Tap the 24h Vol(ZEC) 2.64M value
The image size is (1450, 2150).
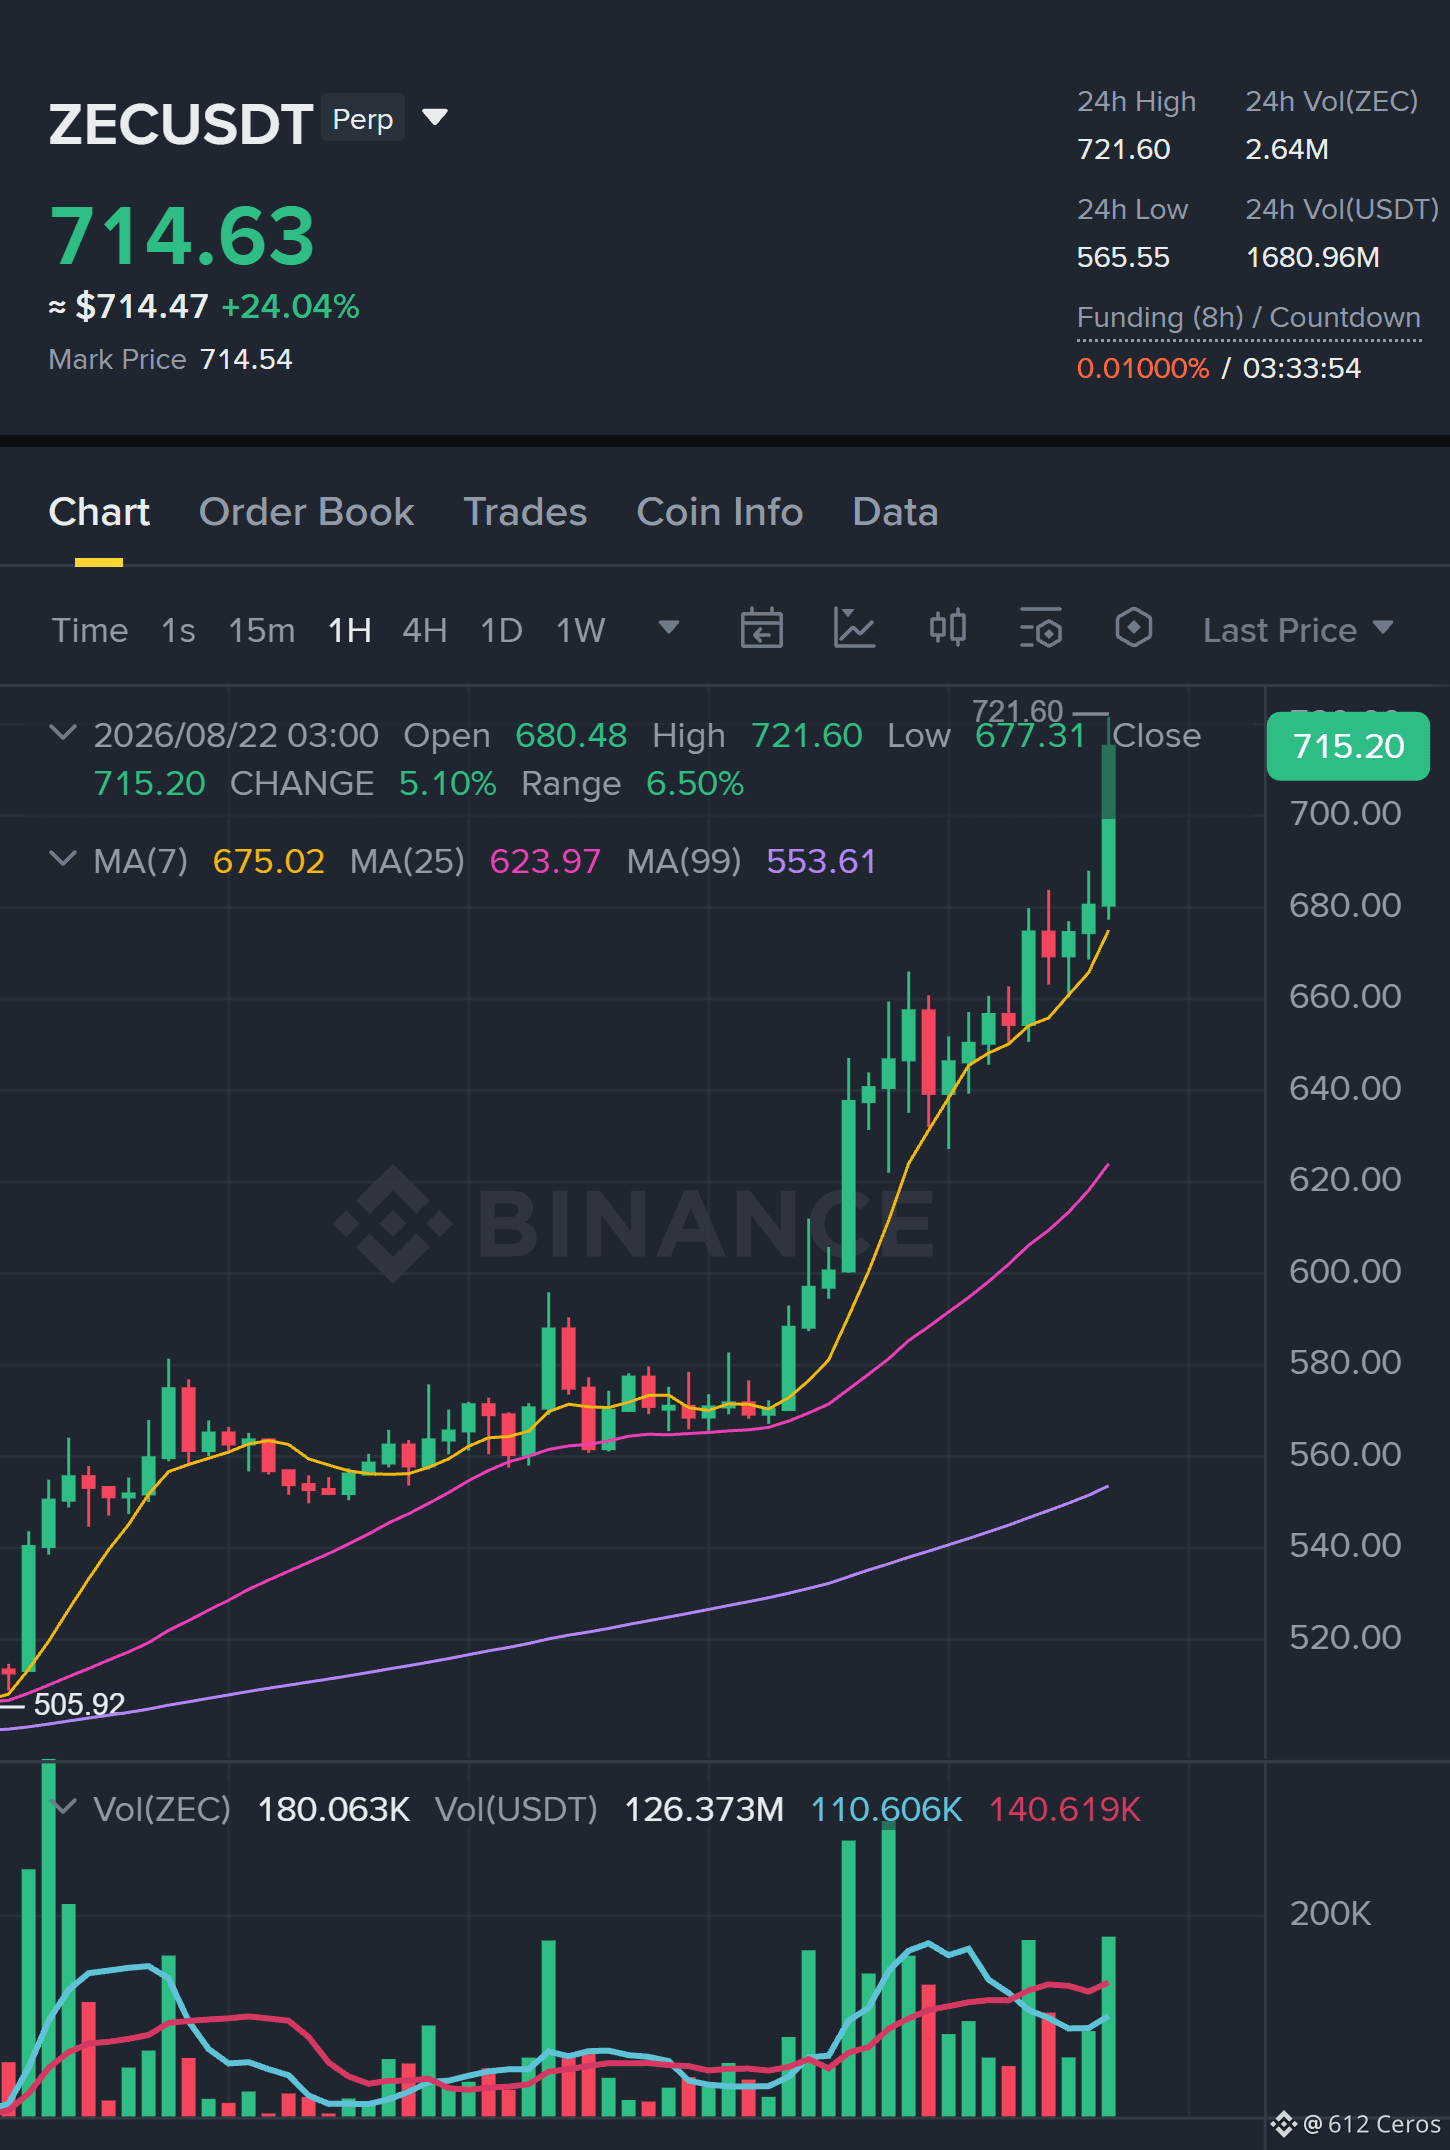1287,149
